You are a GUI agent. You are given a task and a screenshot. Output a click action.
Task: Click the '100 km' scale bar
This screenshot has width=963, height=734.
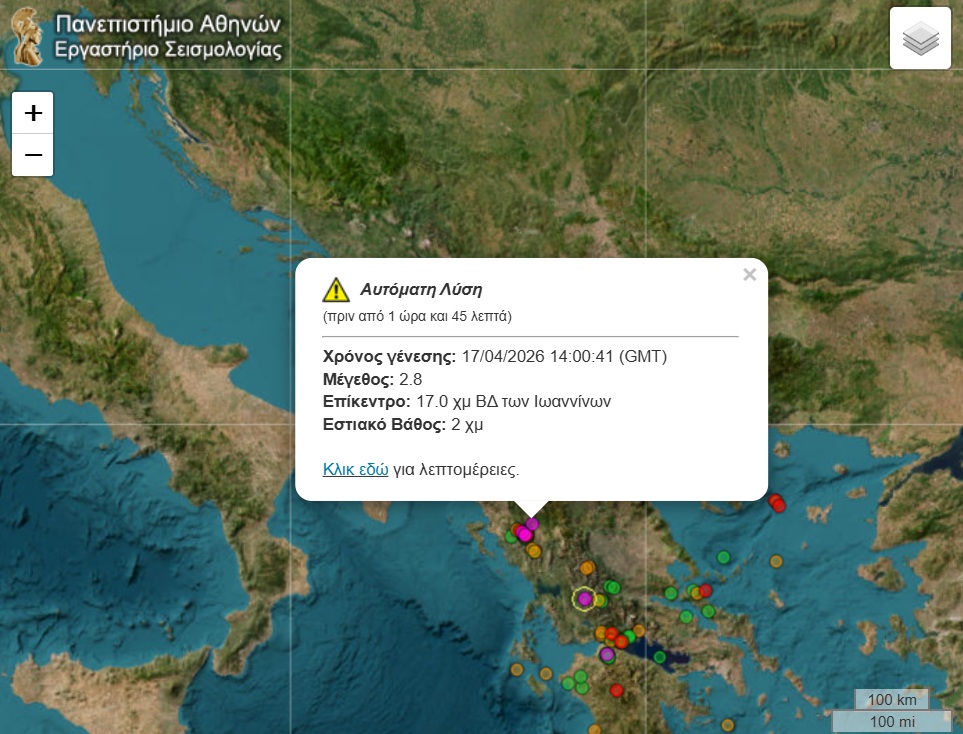point(892,699)
